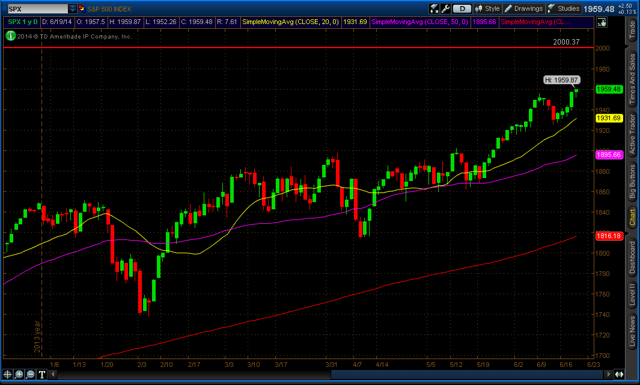The height and width of the screenshot is (385, 640).
Task: Click the flask share icon beside the wrench
Action: point(434,9)
